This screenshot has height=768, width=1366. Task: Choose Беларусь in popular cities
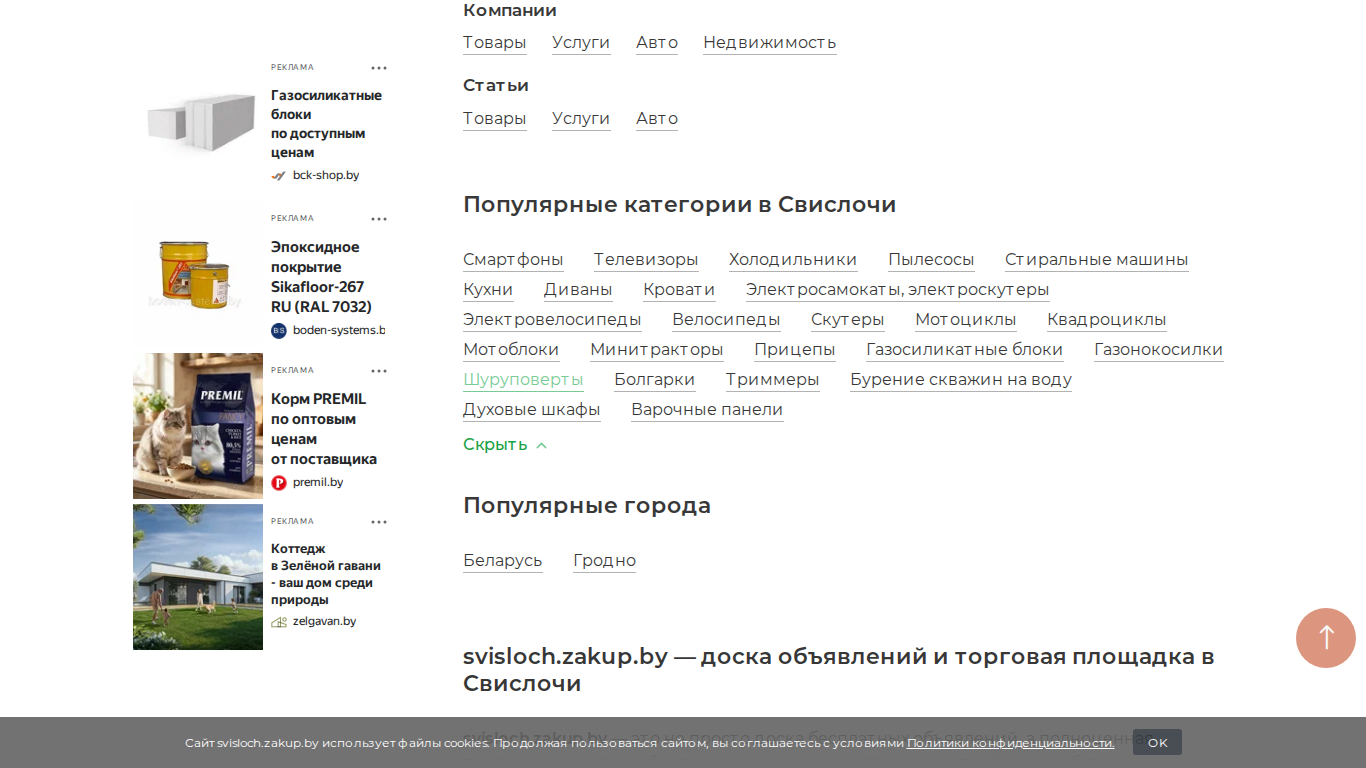pos(503,561)
